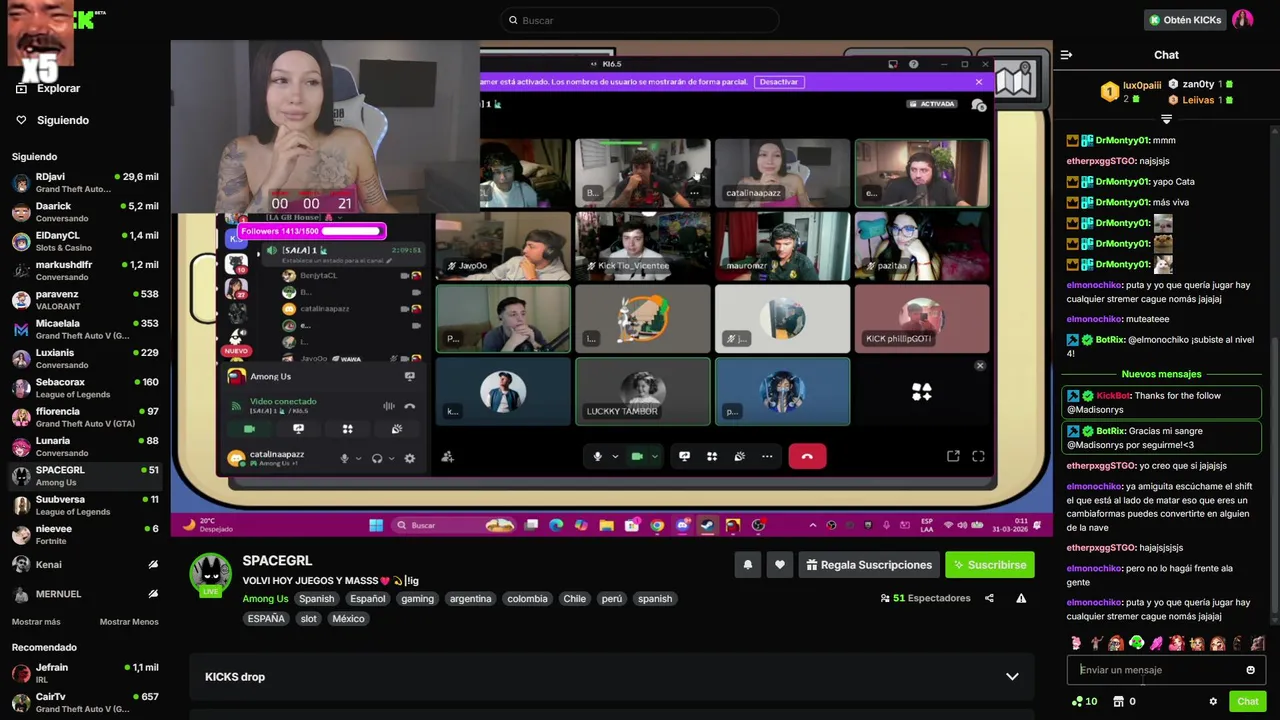Click red Discord hang up button
1280x720 pixels.
807,457
